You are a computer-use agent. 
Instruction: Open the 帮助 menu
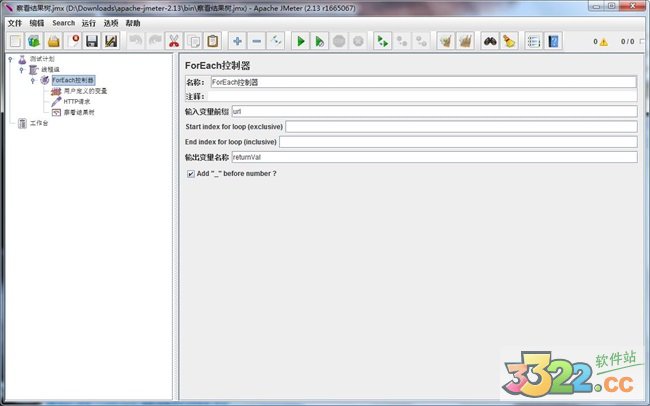[x=133, y=23]
